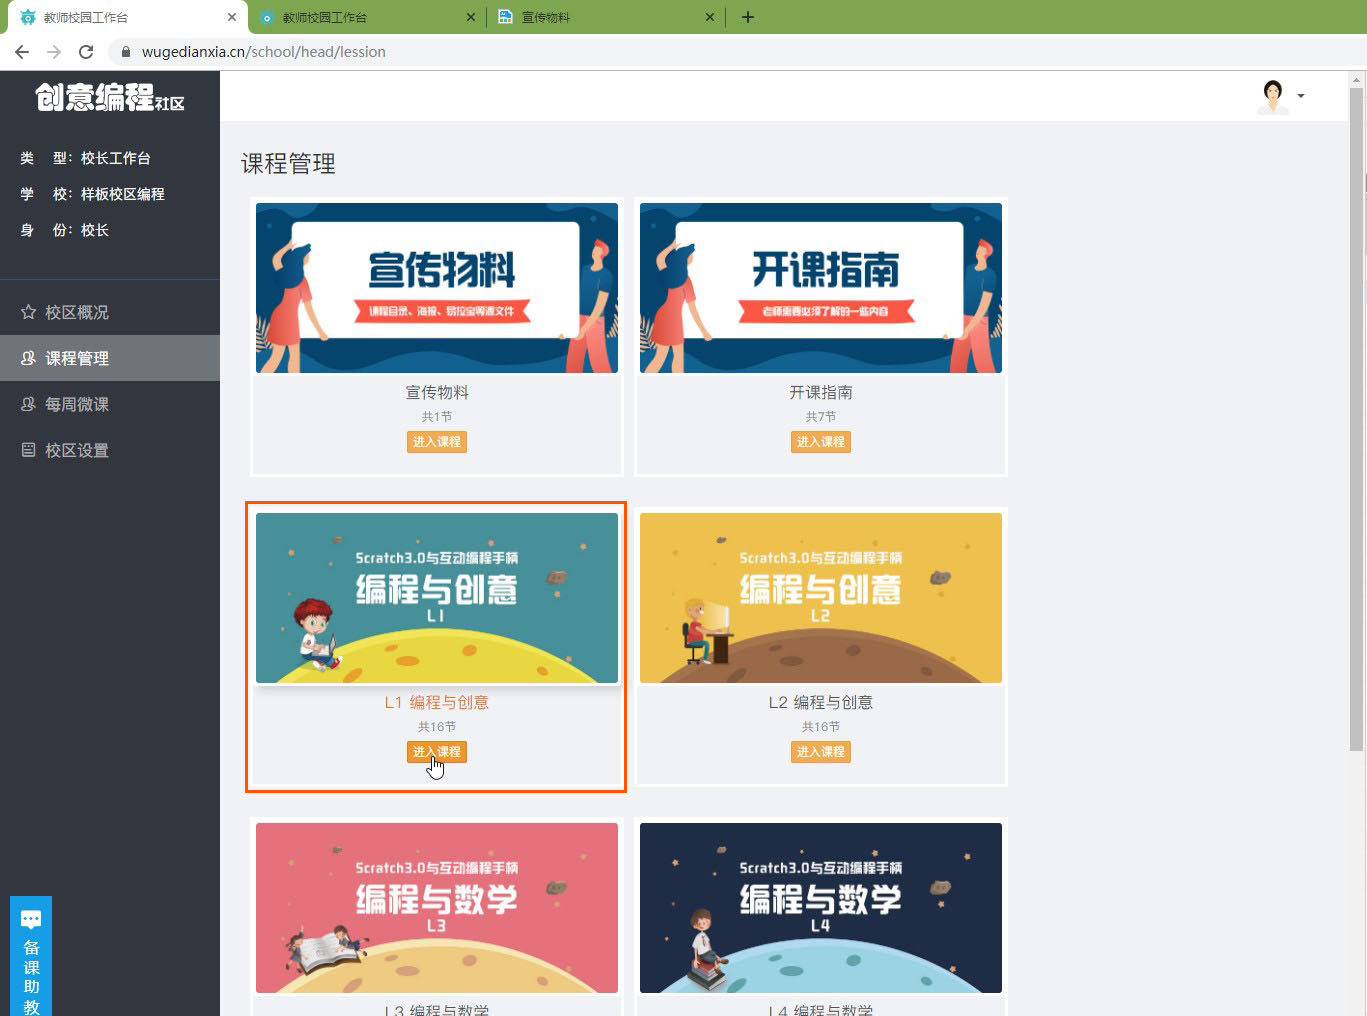Click the icon beside 每周微课
Image resolution: width=1367 pixels, height=1016 pixels.
click(28, 404)
